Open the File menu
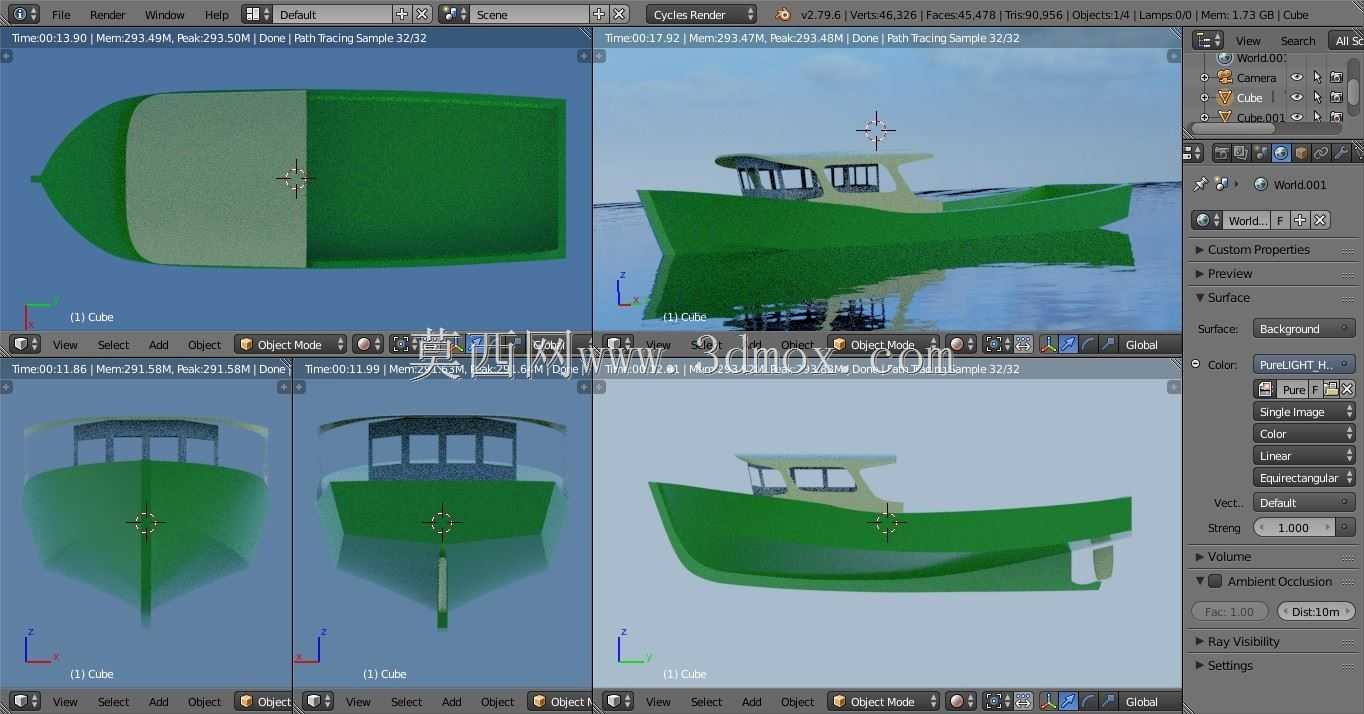 [x=61, y=14]
